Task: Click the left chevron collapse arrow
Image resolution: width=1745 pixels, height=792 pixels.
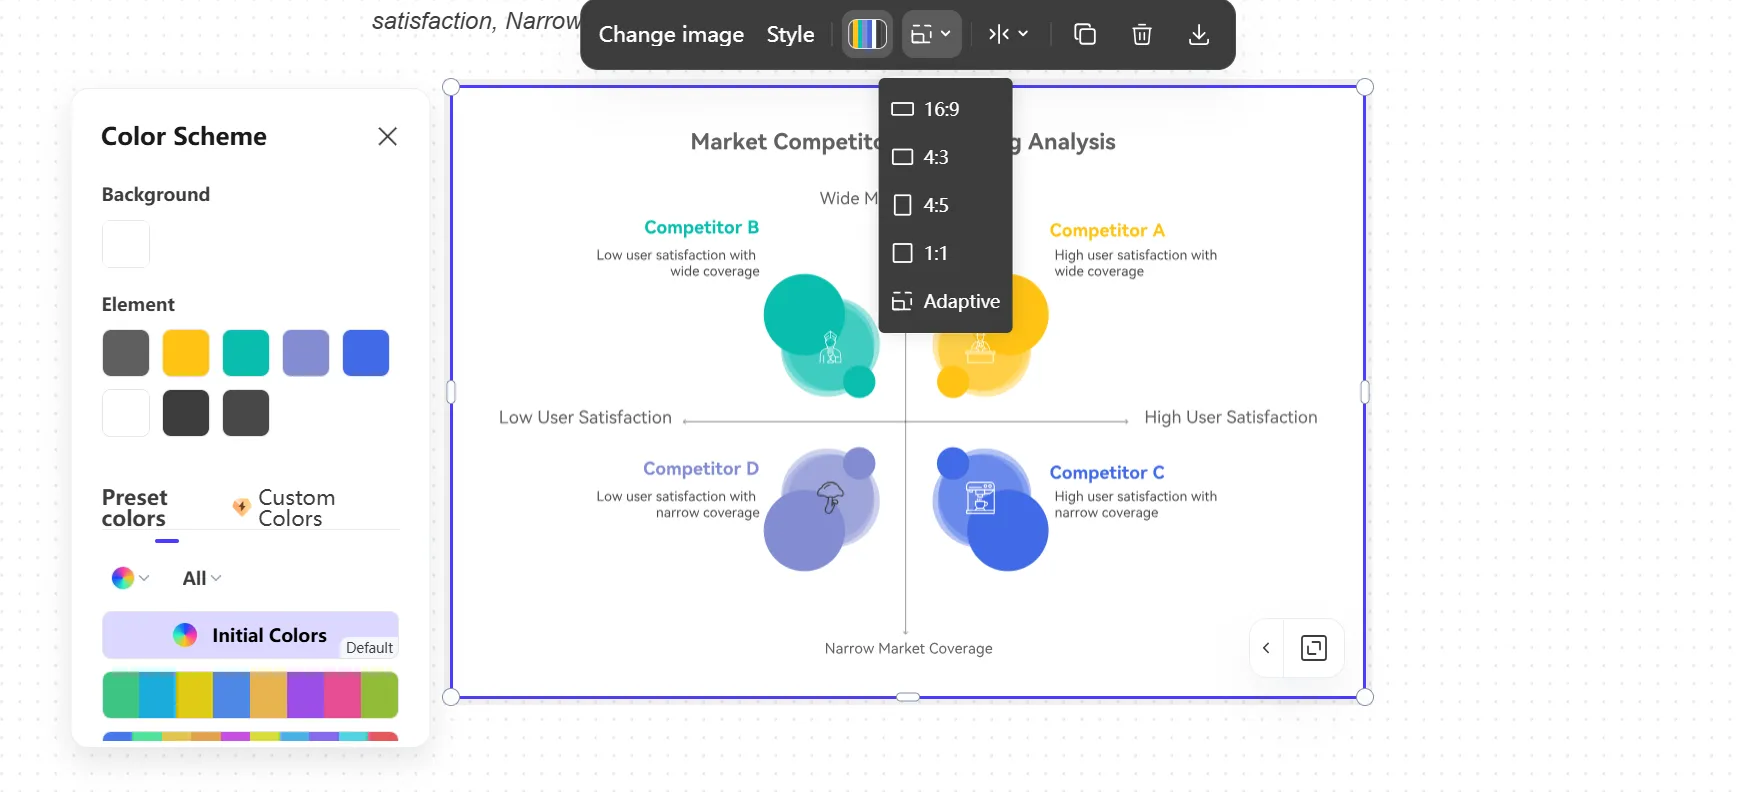Action: click(1266, 648)
